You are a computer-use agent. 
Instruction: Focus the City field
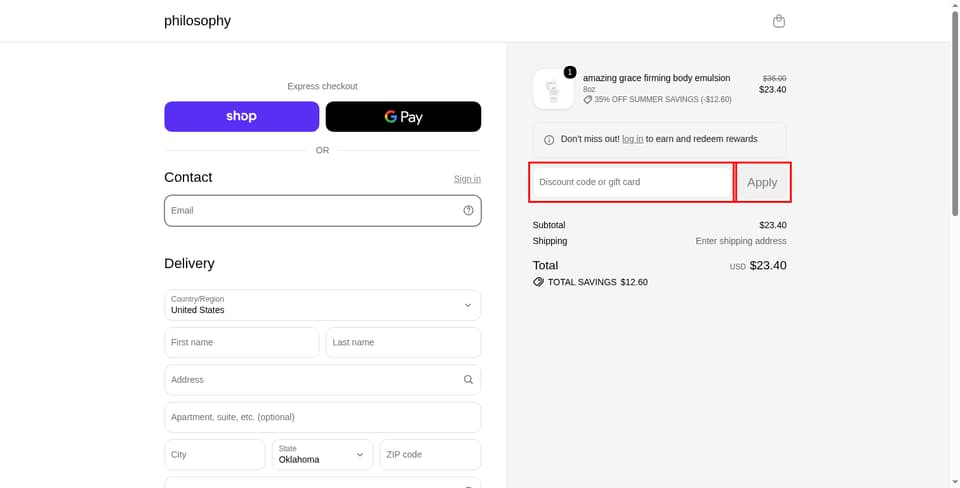(x=215, y=454)
